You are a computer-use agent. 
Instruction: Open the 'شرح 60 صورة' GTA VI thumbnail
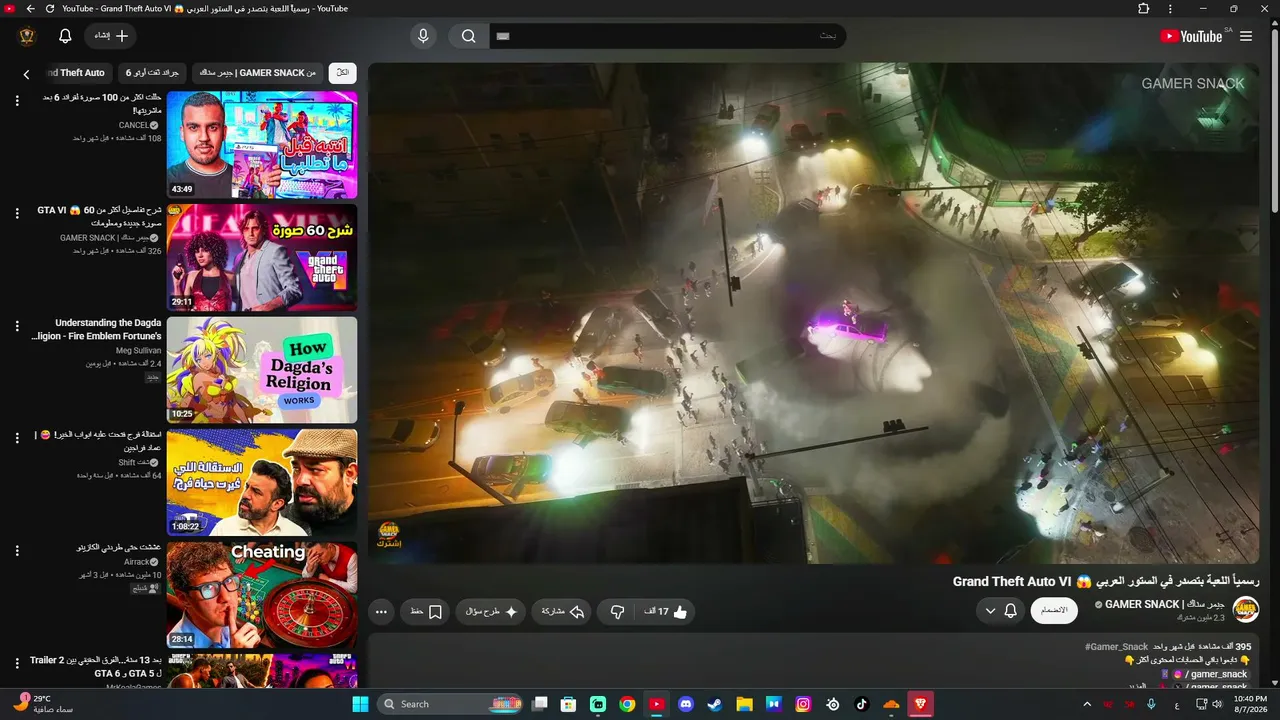coord(262,258)
